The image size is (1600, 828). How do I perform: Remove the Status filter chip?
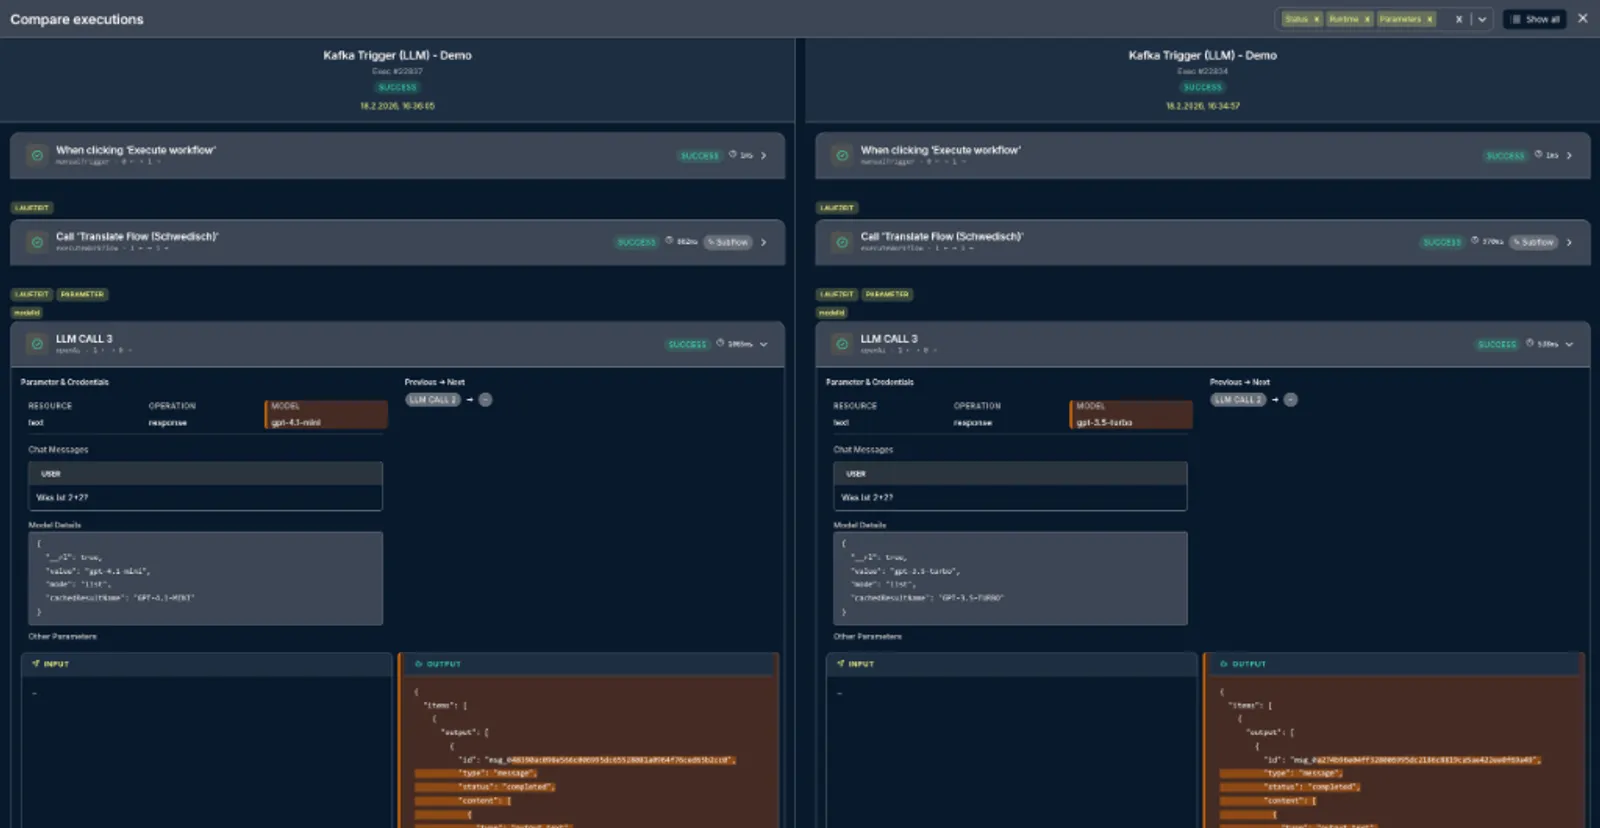point(1316,19)
